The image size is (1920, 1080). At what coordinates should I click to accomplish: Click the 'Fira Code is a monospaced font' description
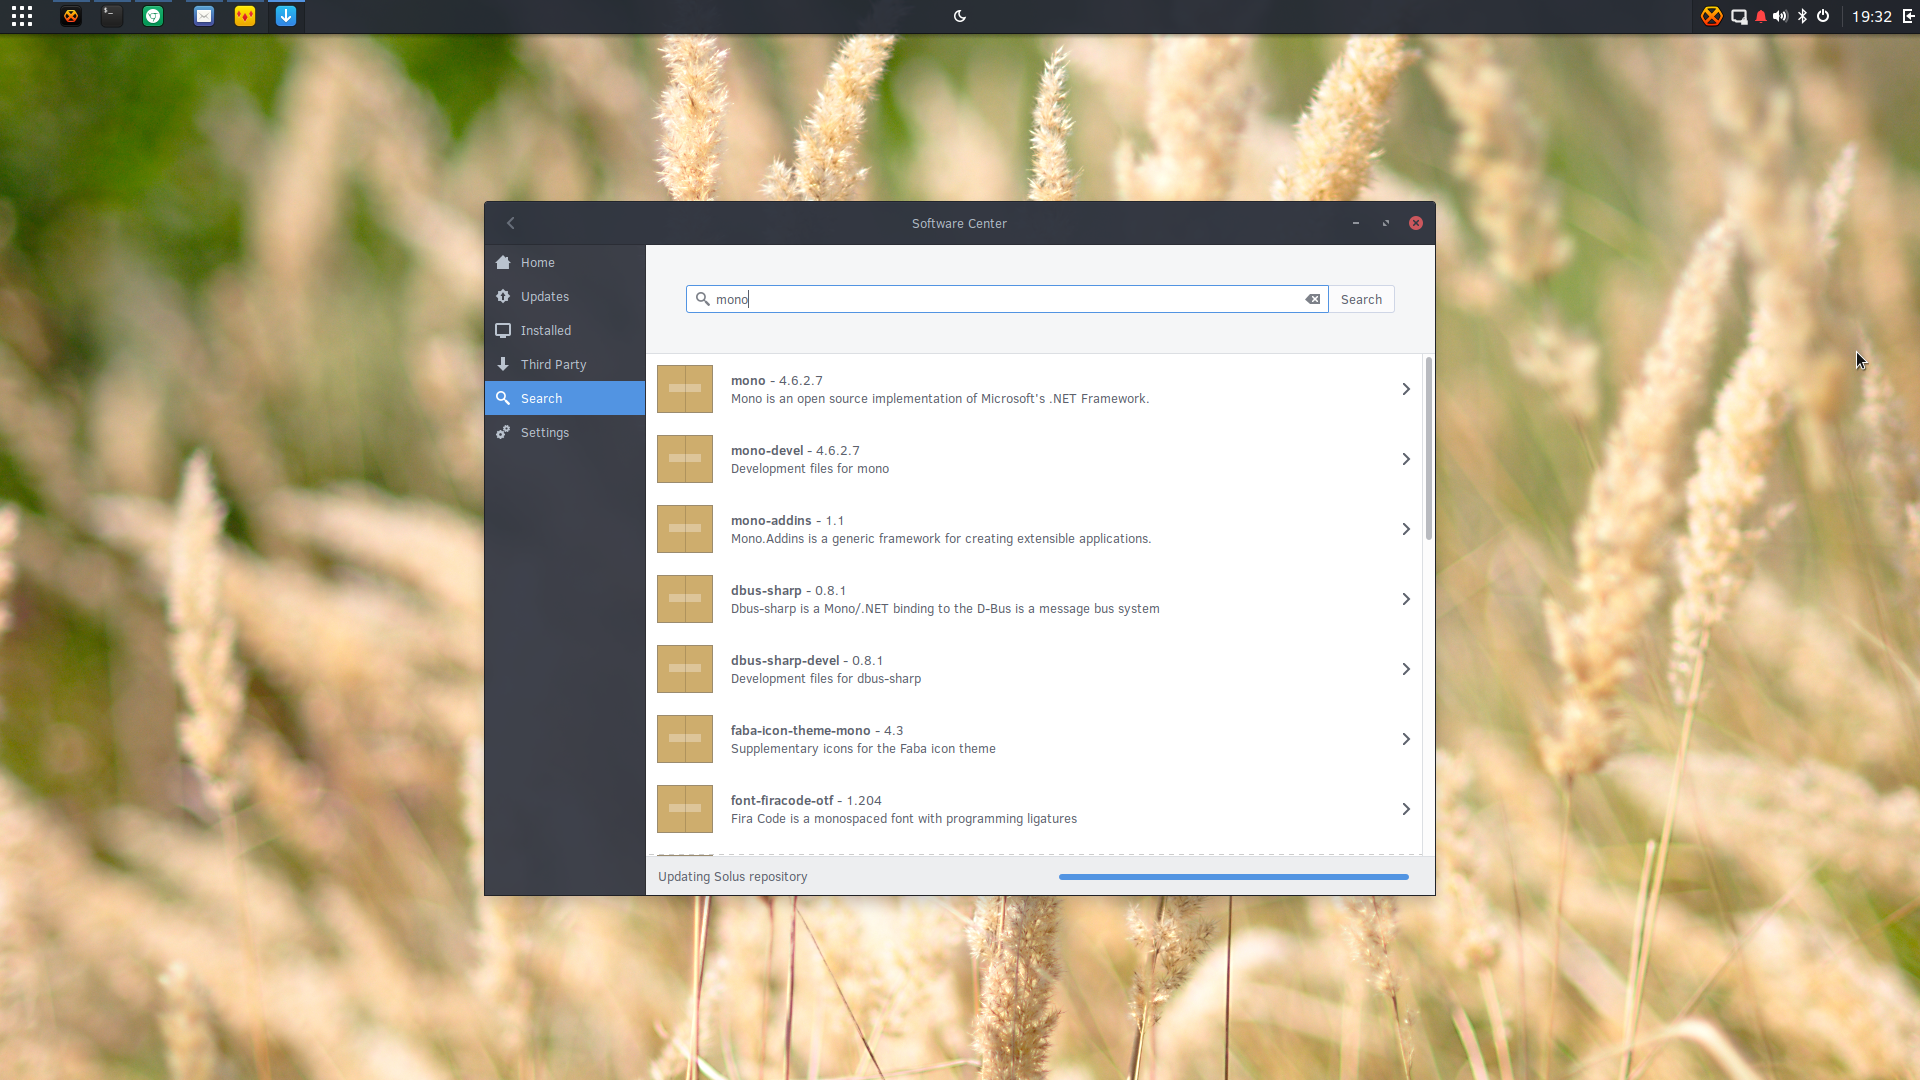click(904, 819)
